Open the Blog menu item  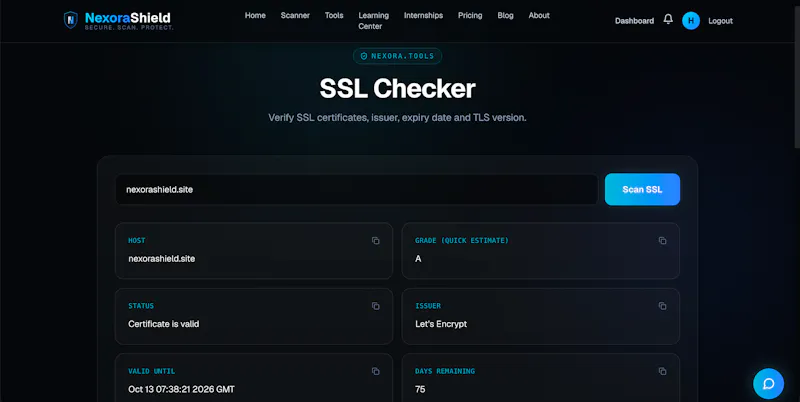click(506, 15)
